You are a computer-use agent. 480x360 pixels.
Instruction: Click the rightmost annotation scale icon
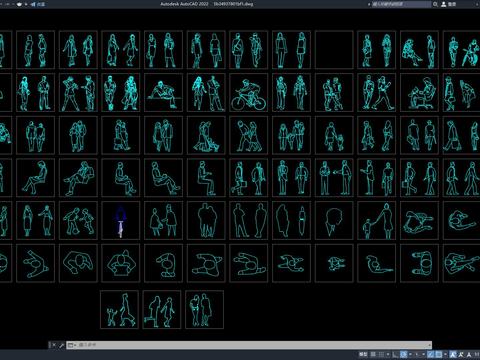click(469, 354)
